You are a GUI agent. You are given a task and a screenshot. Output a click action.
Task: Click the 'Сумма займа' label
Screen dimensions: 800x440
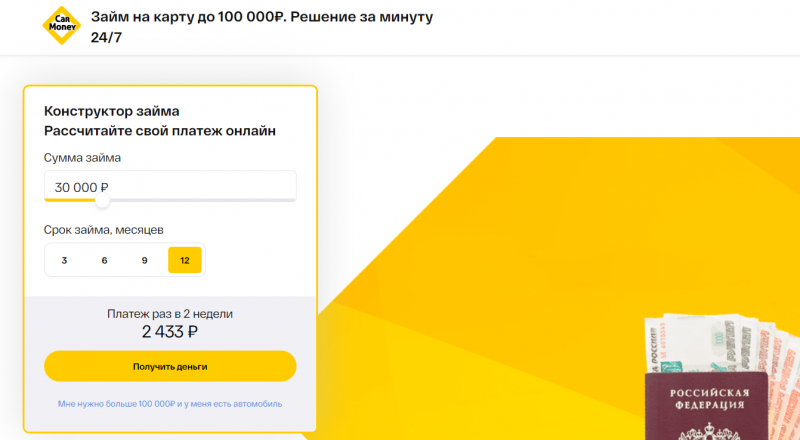pos(83,158)
